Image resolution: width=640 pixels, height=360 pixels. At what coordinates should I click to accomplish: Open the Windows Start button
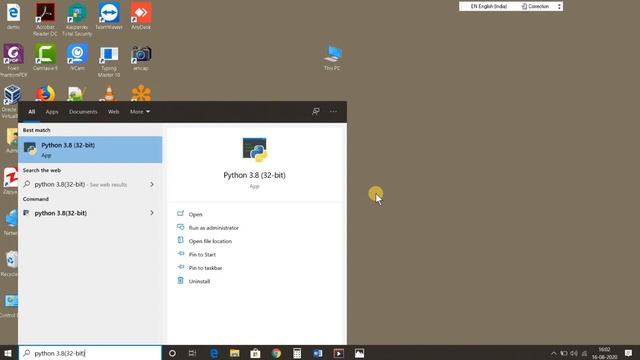[x=8, y=353]
